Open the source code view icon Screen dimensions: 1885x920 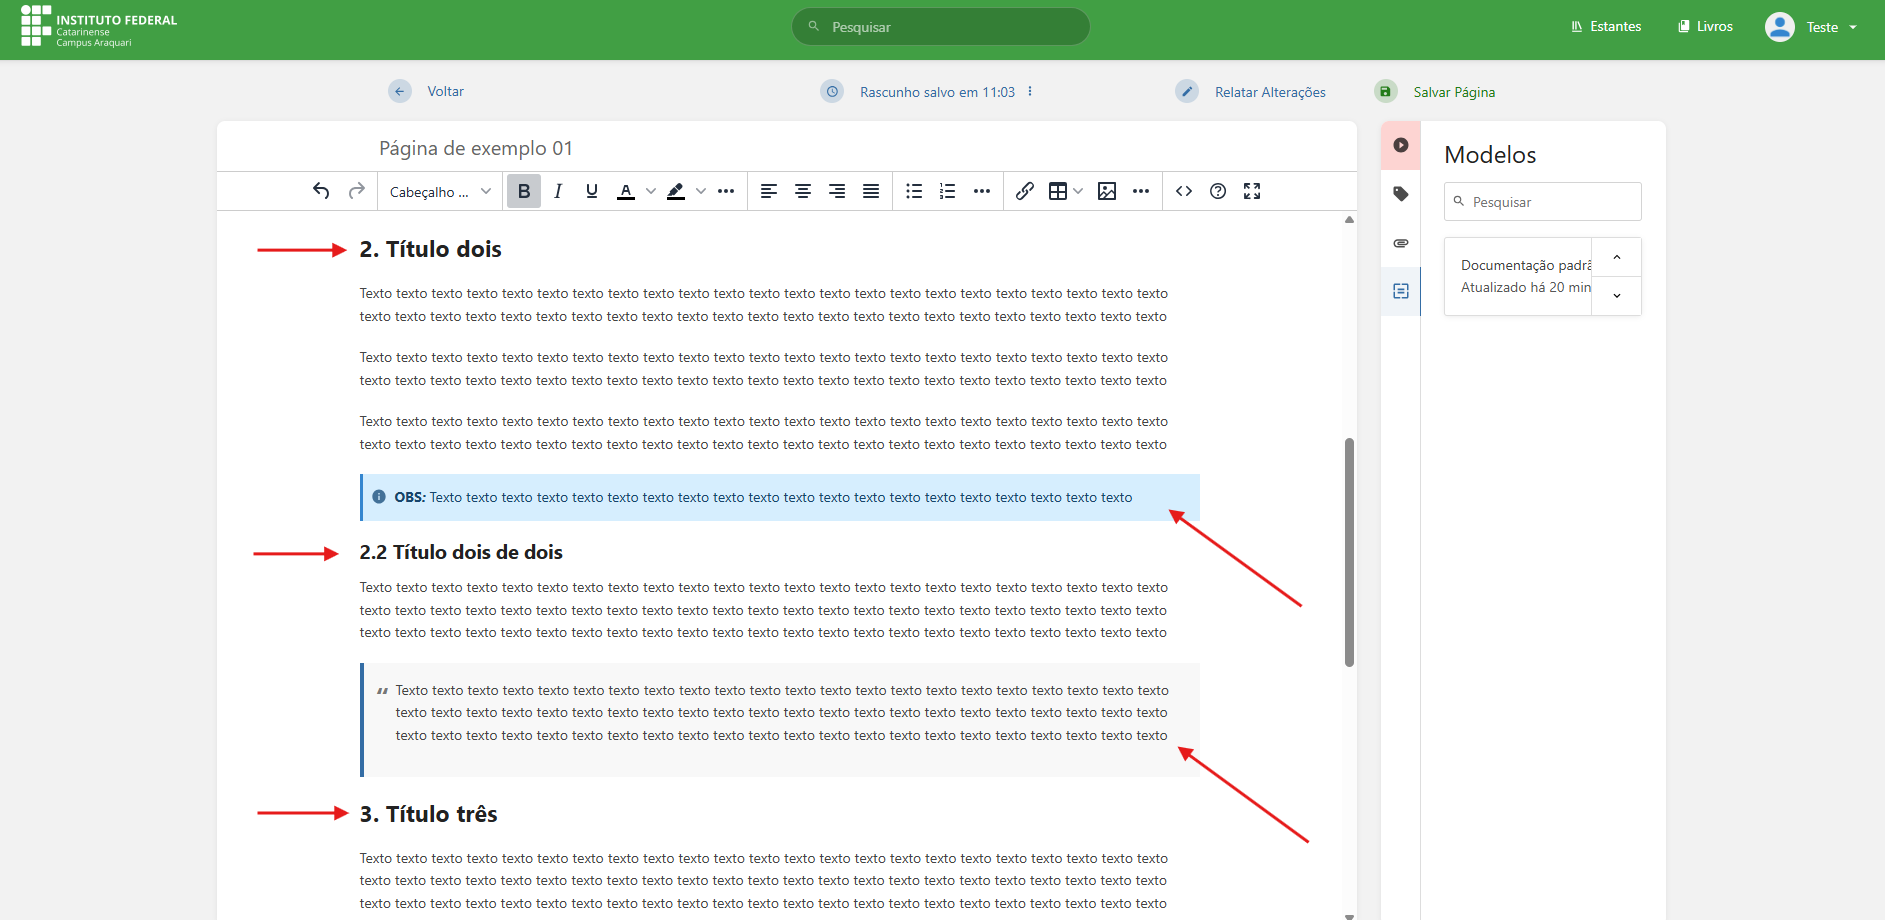point(1184,191)
